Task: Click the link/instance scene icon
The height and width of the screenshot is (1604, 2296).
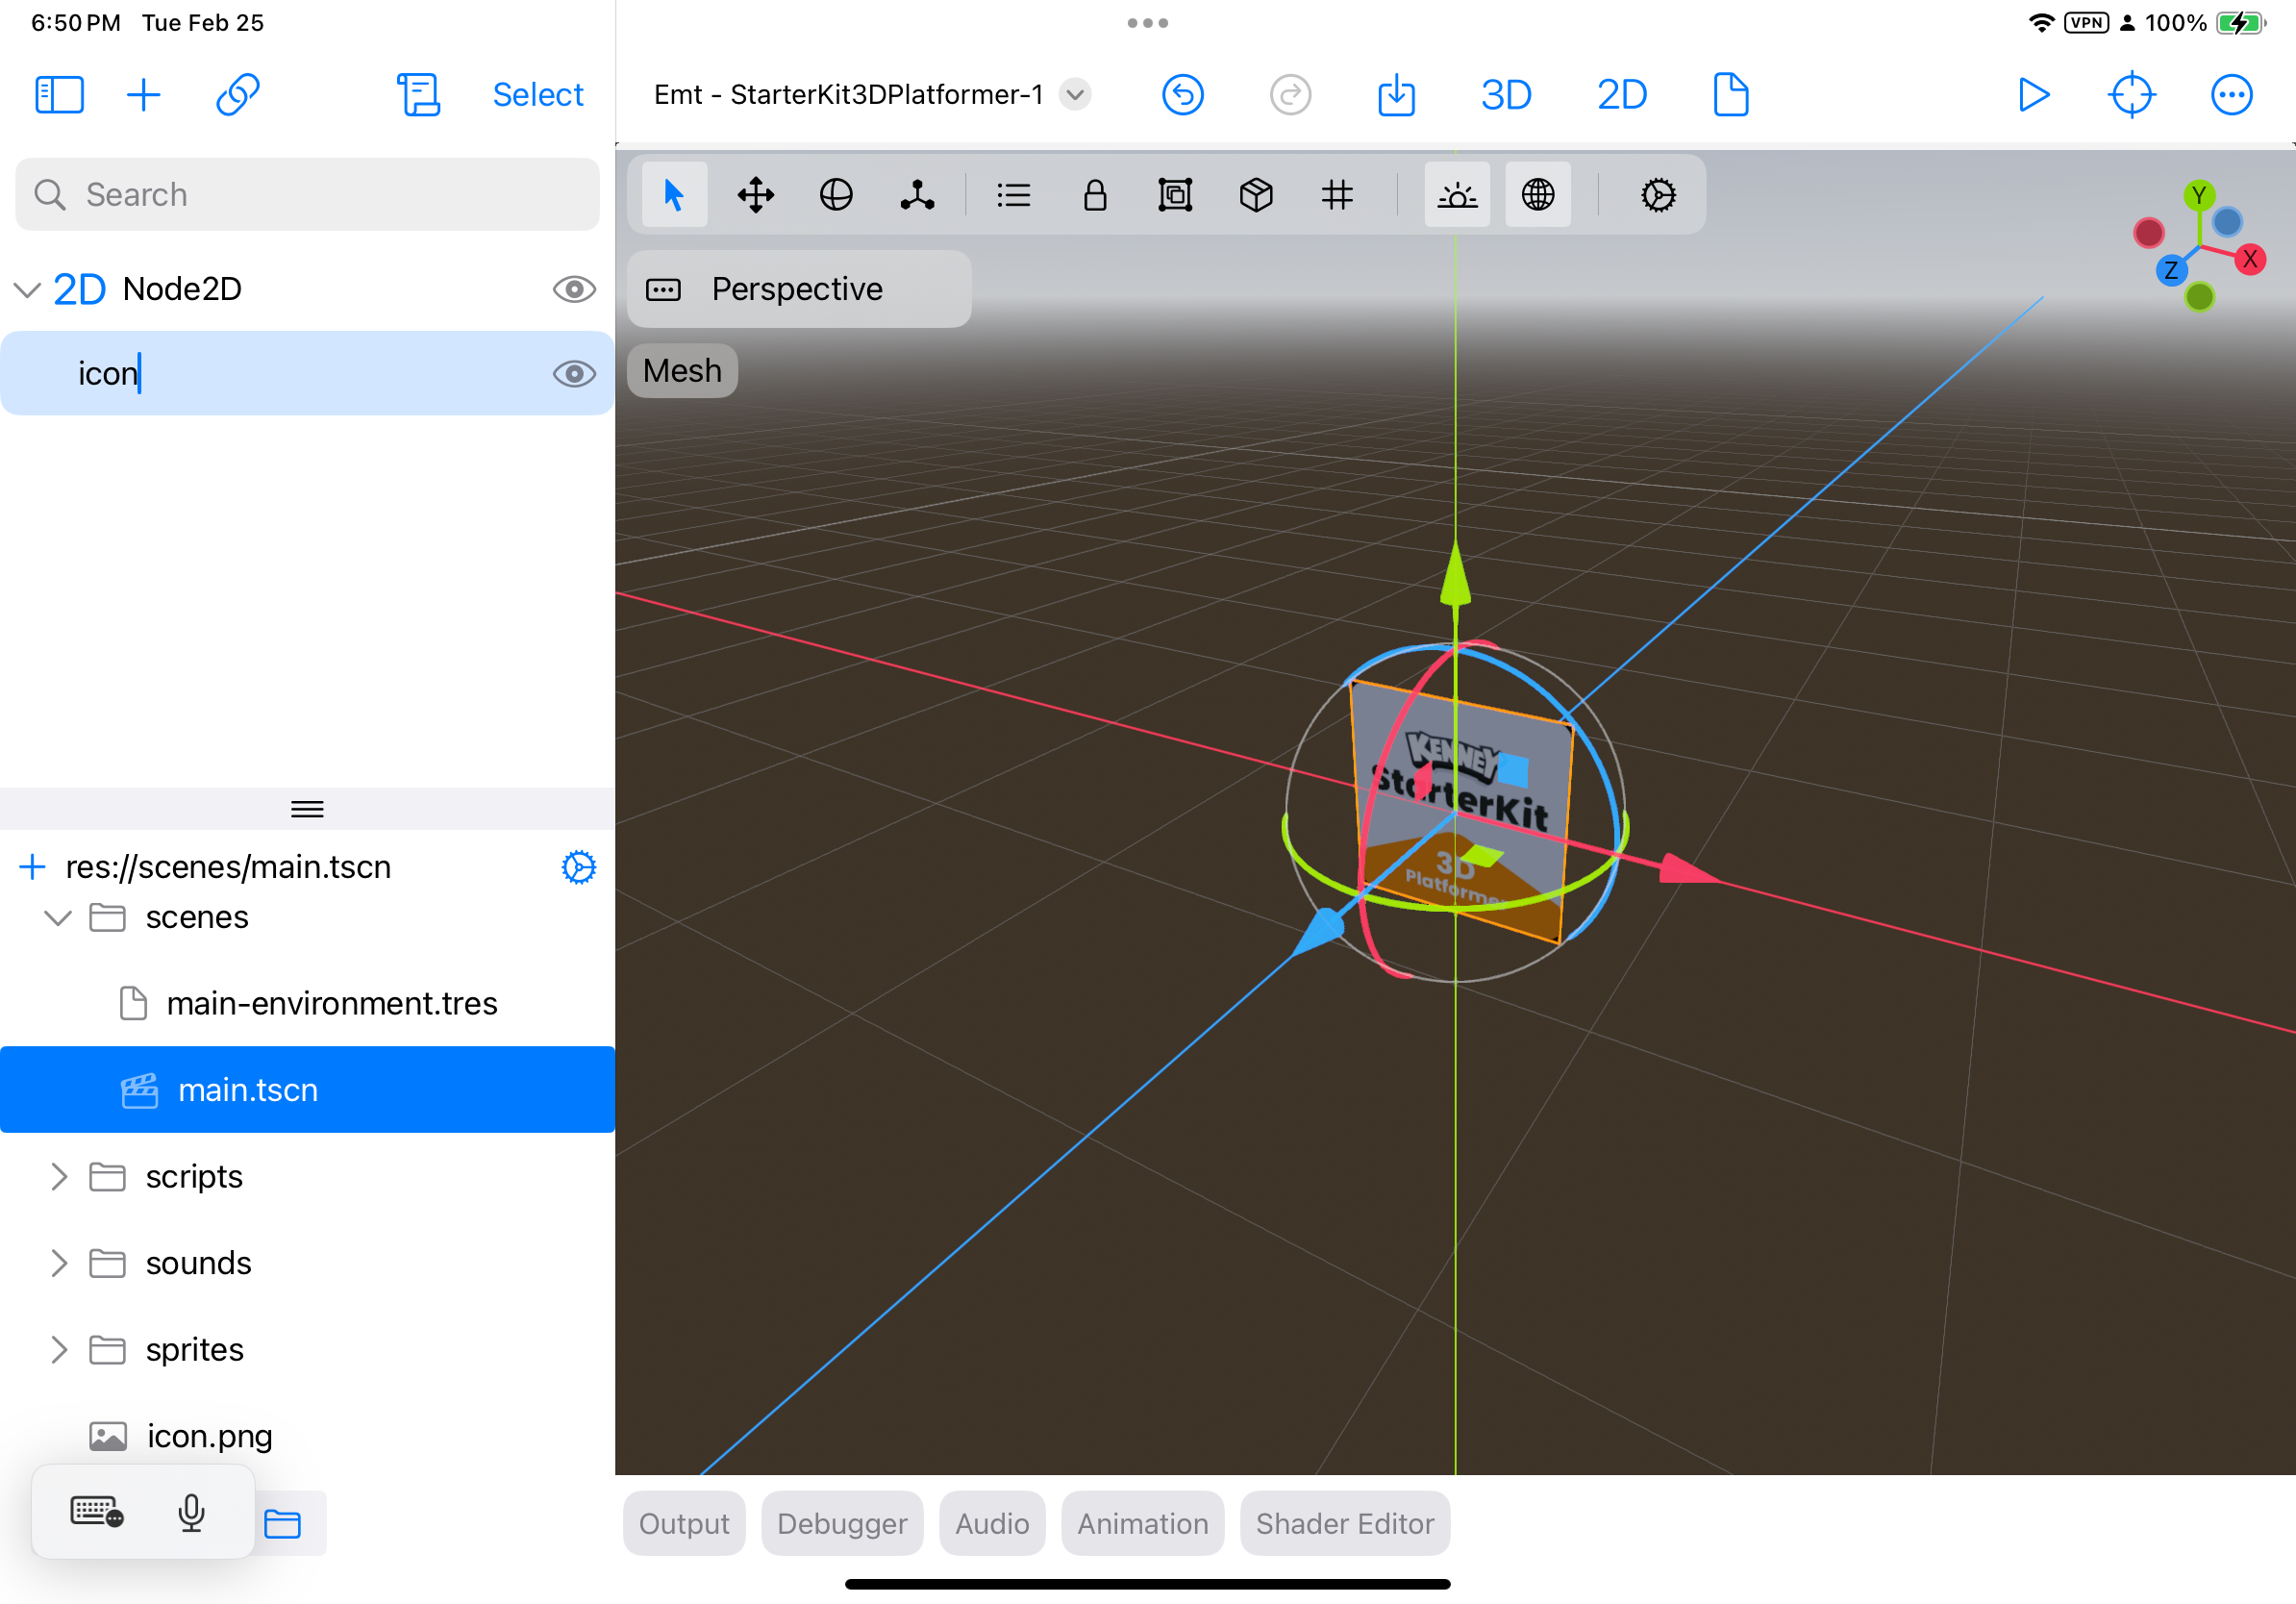Action: pos(238,95)
